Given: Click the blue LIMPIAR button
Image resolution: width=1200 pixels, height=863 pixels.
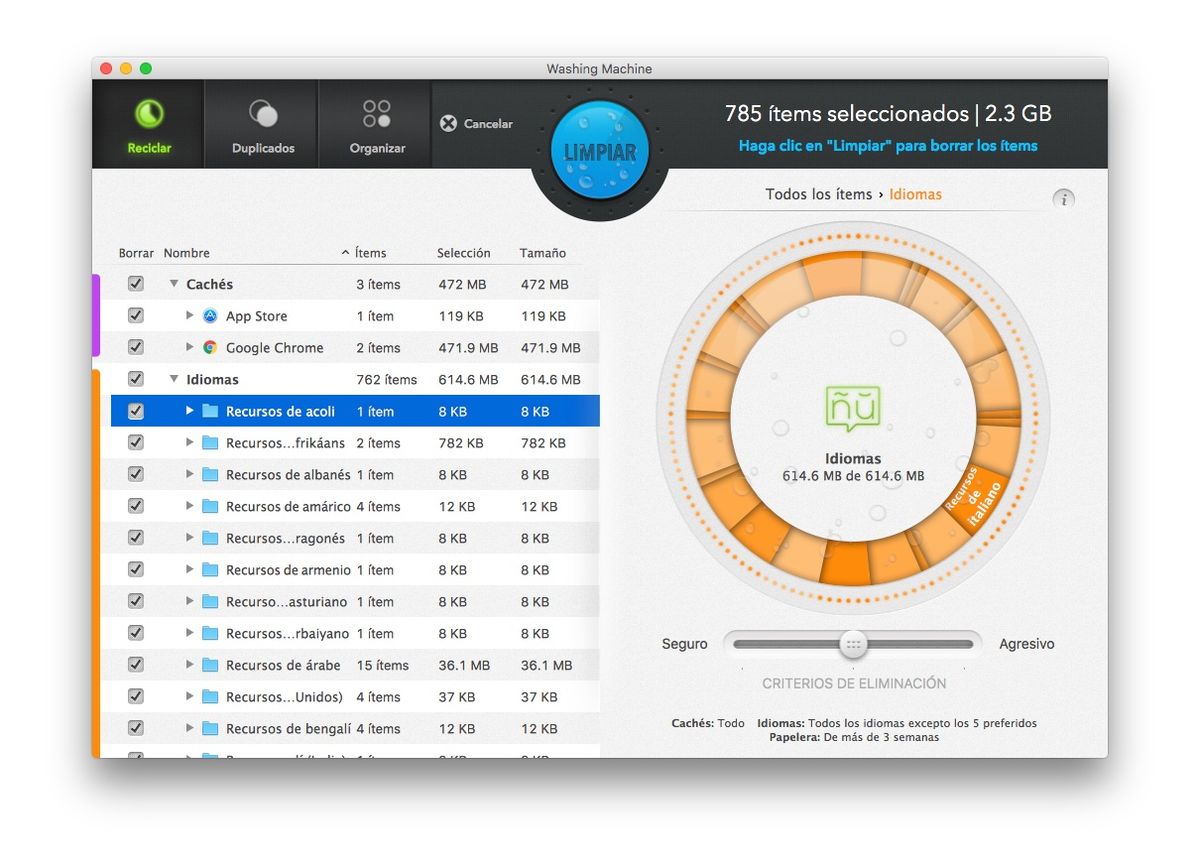Looking at the screenshot, I should pyautogui.click(x=598, y=148).
